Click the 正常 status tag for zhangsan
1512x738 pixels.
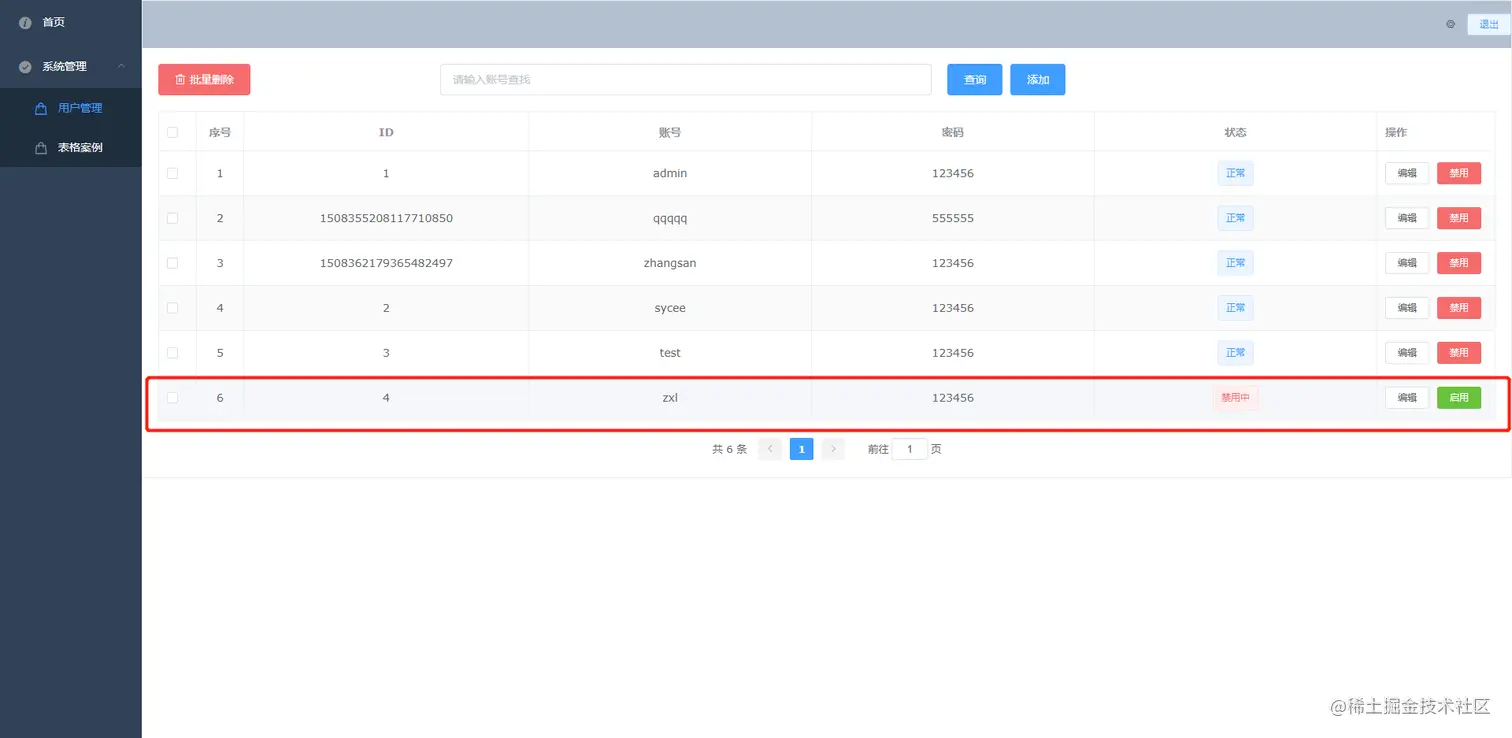pyautogui.click(x=1235, y=263)
